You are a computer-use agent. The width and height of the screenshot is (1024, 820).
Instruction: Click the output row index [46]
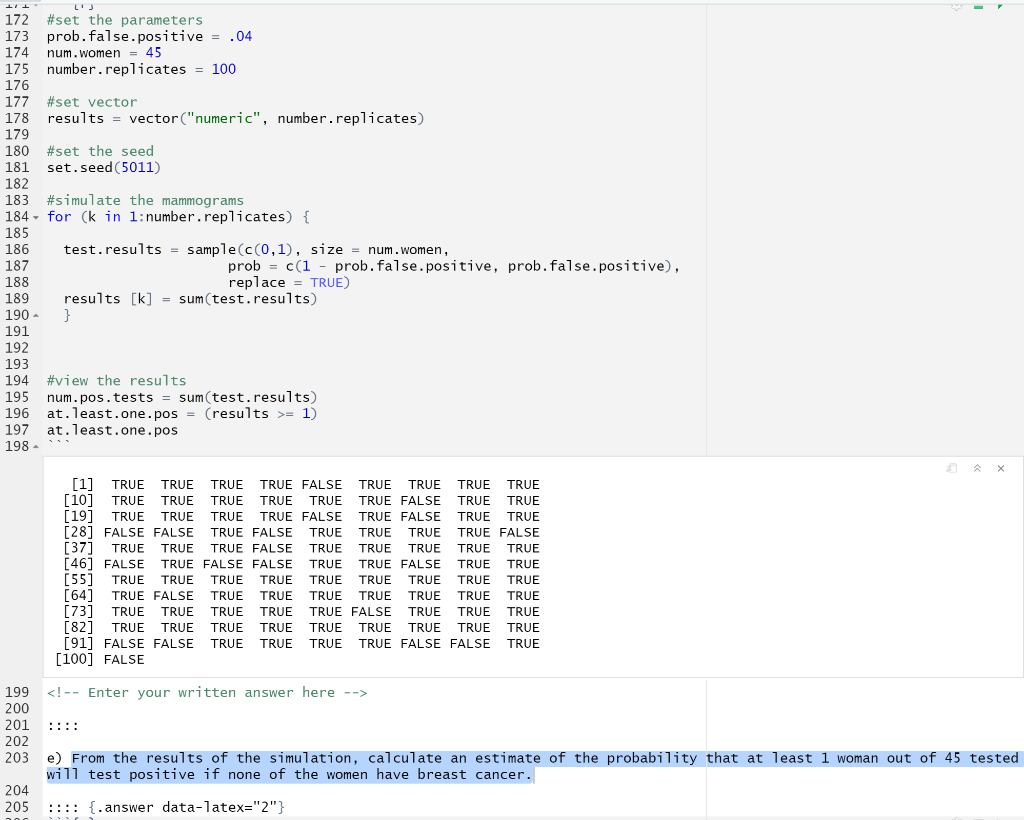[78, 564]
